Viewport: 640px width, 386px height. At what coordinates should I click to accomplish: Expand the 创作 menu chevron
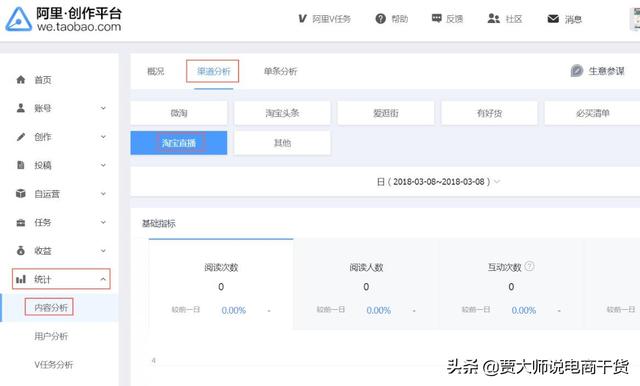pos(103,137)
